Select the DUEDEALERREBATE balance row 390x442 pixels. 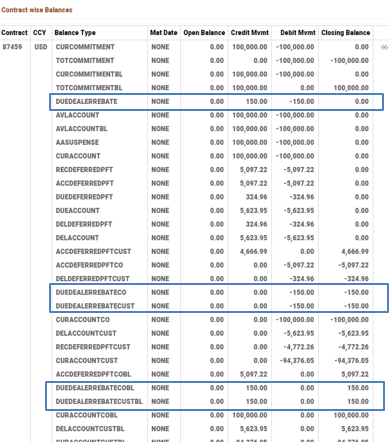click(x=217, y=102)
